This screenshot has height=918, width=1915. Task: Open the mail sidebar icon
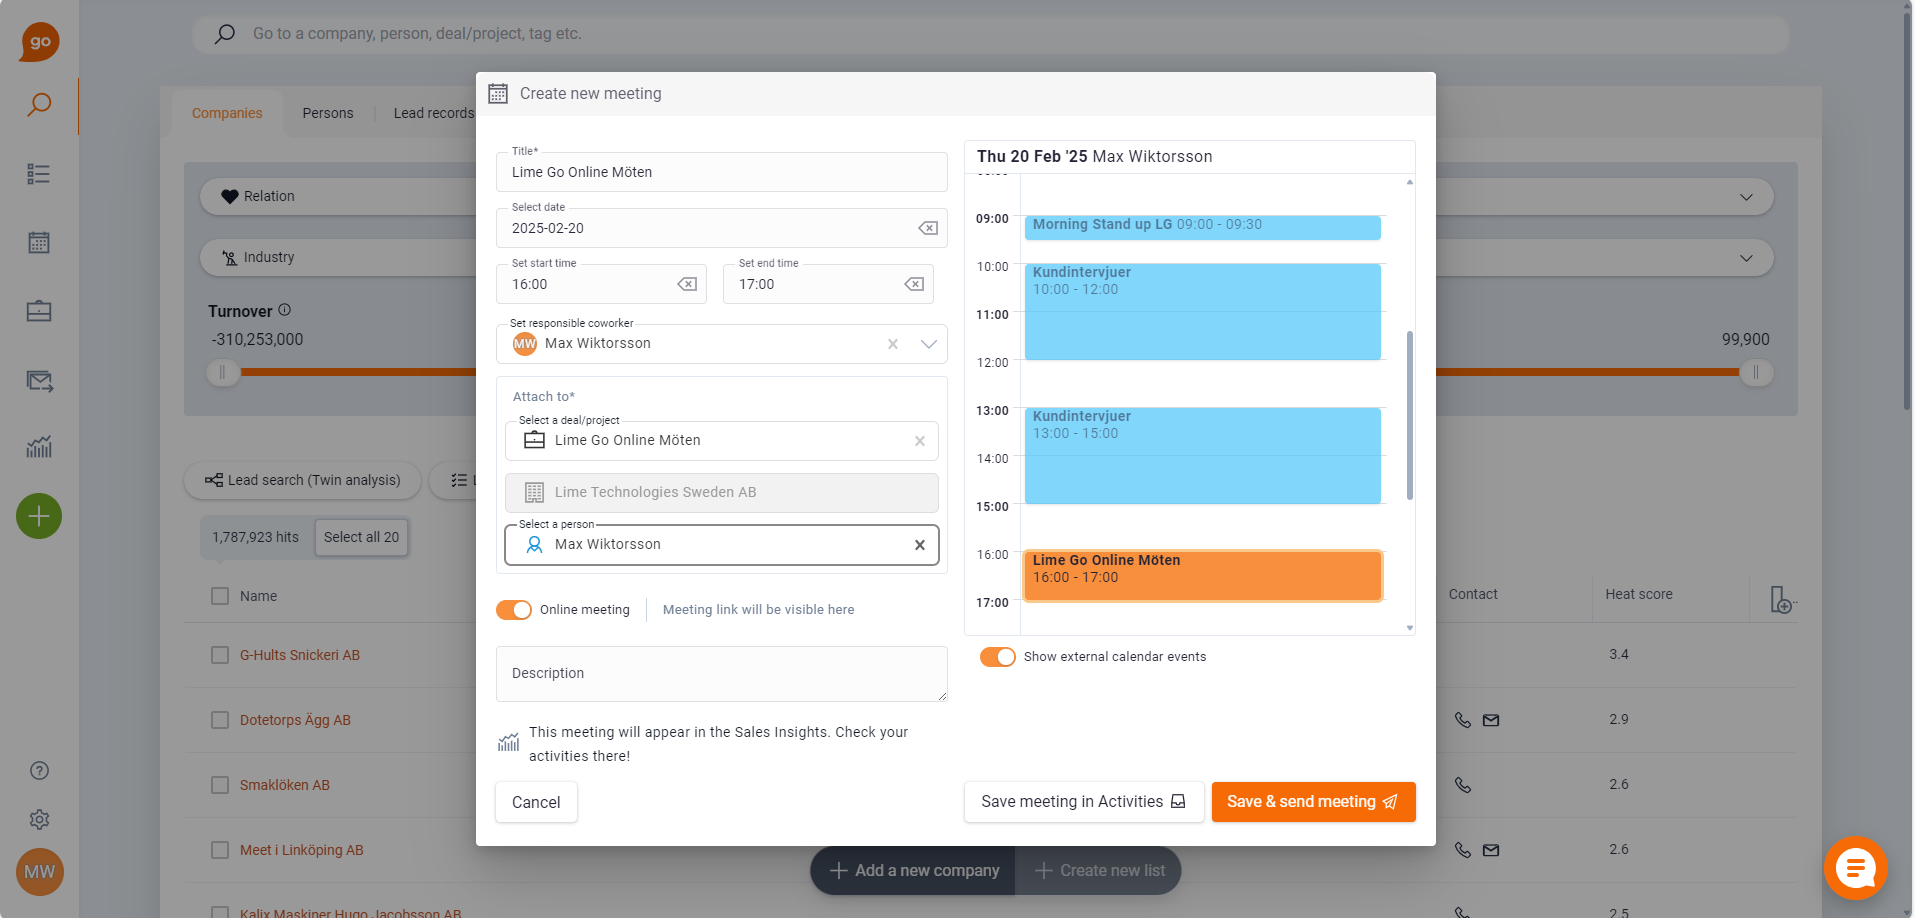pyautogui.click(x=39, y=381)
